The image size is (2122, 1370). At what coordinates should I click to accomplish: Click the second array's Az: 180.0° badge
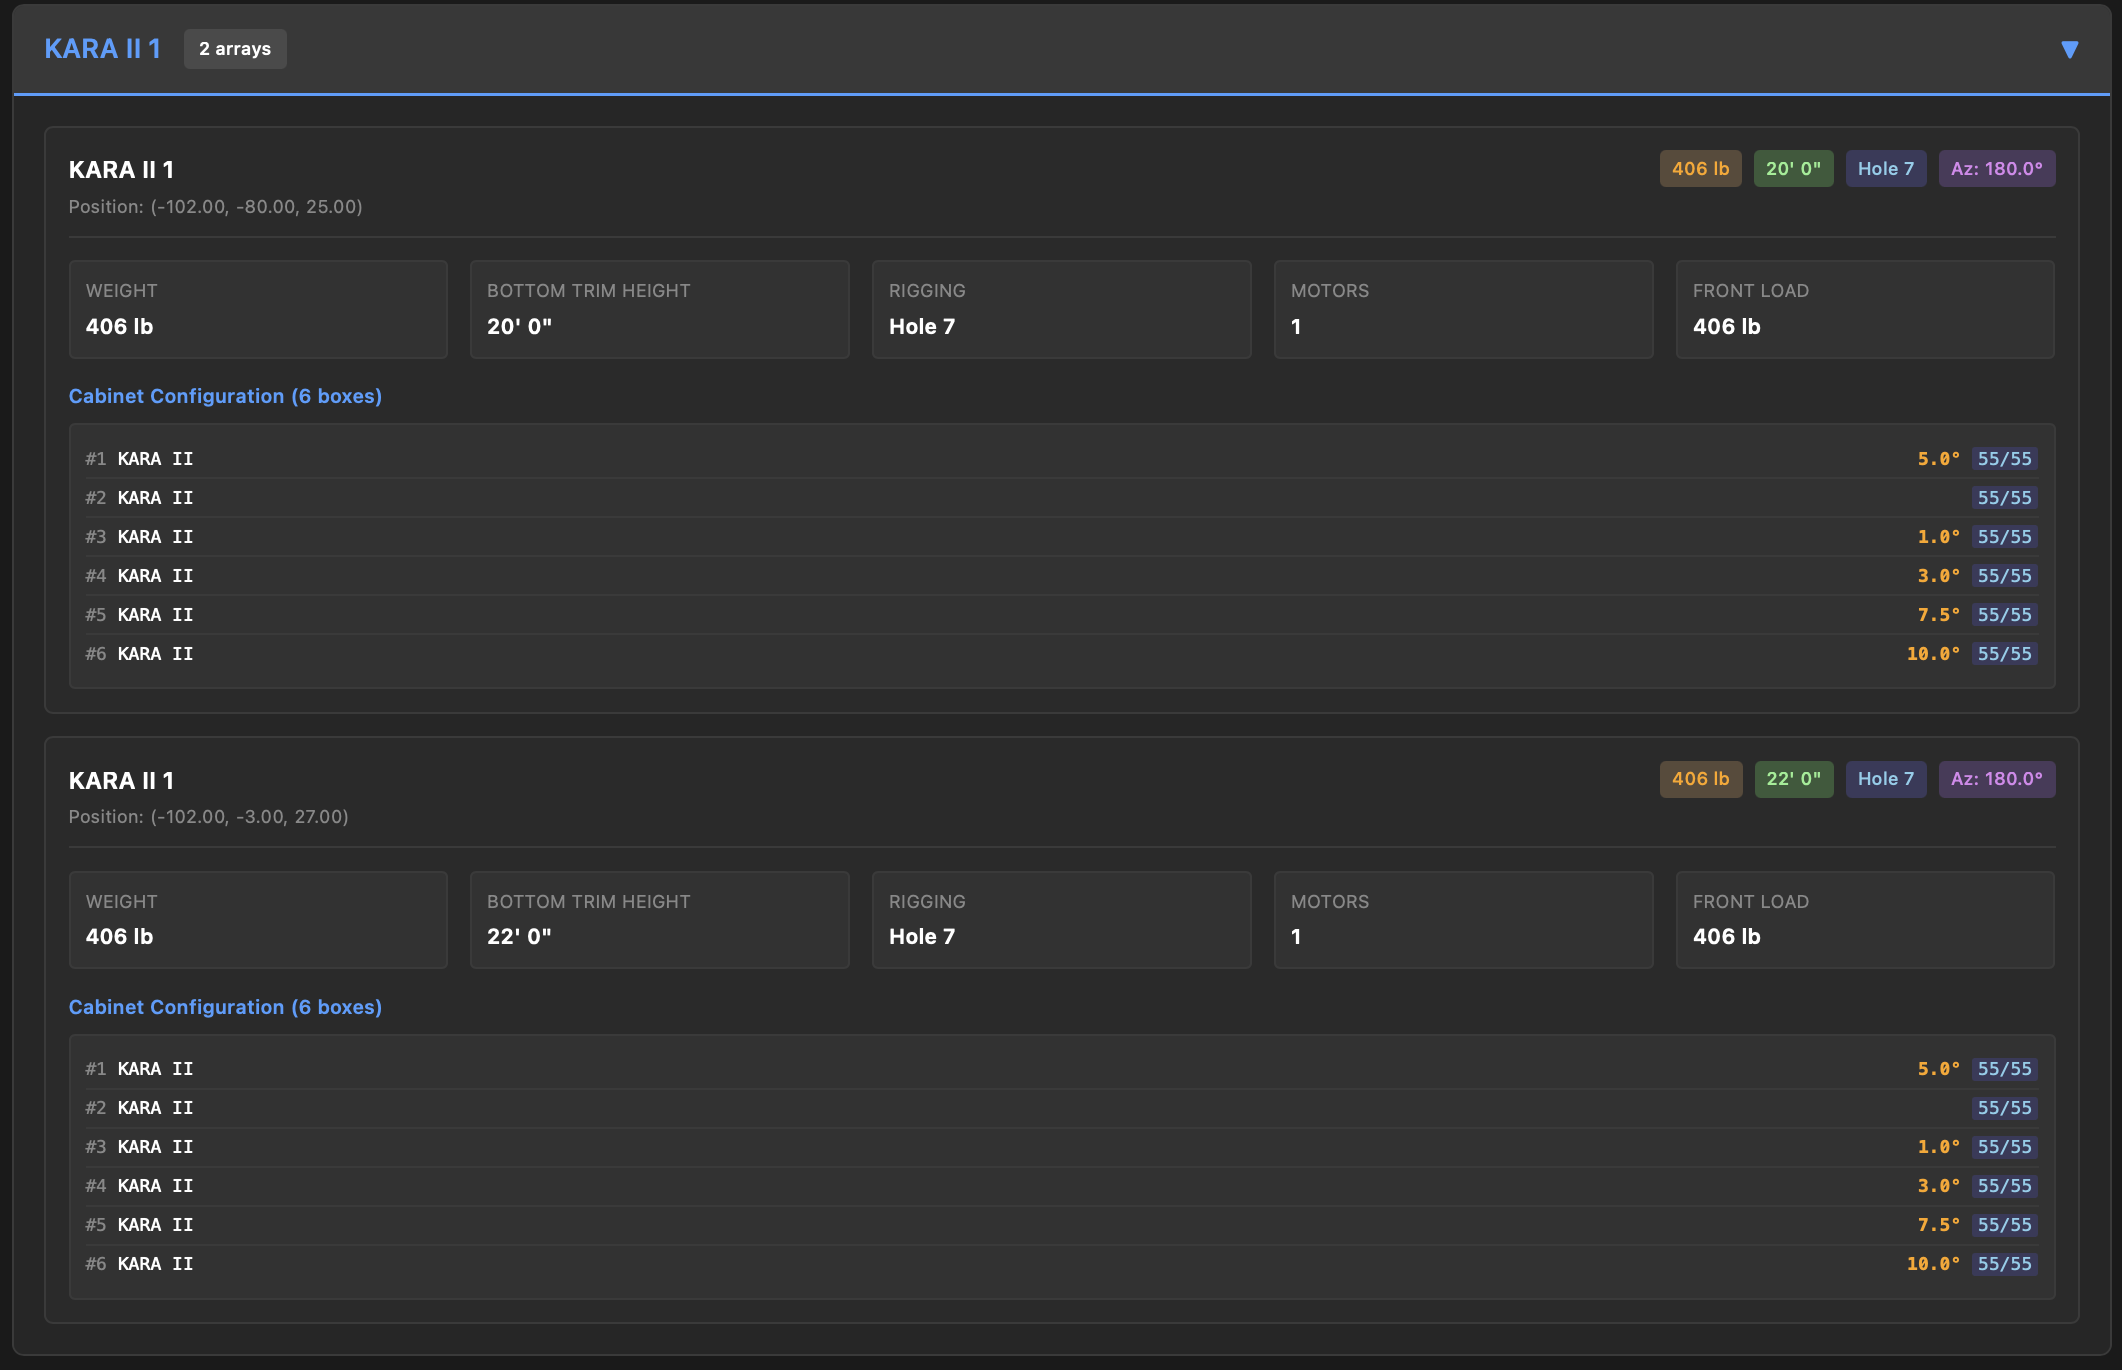click(1996, 779)
